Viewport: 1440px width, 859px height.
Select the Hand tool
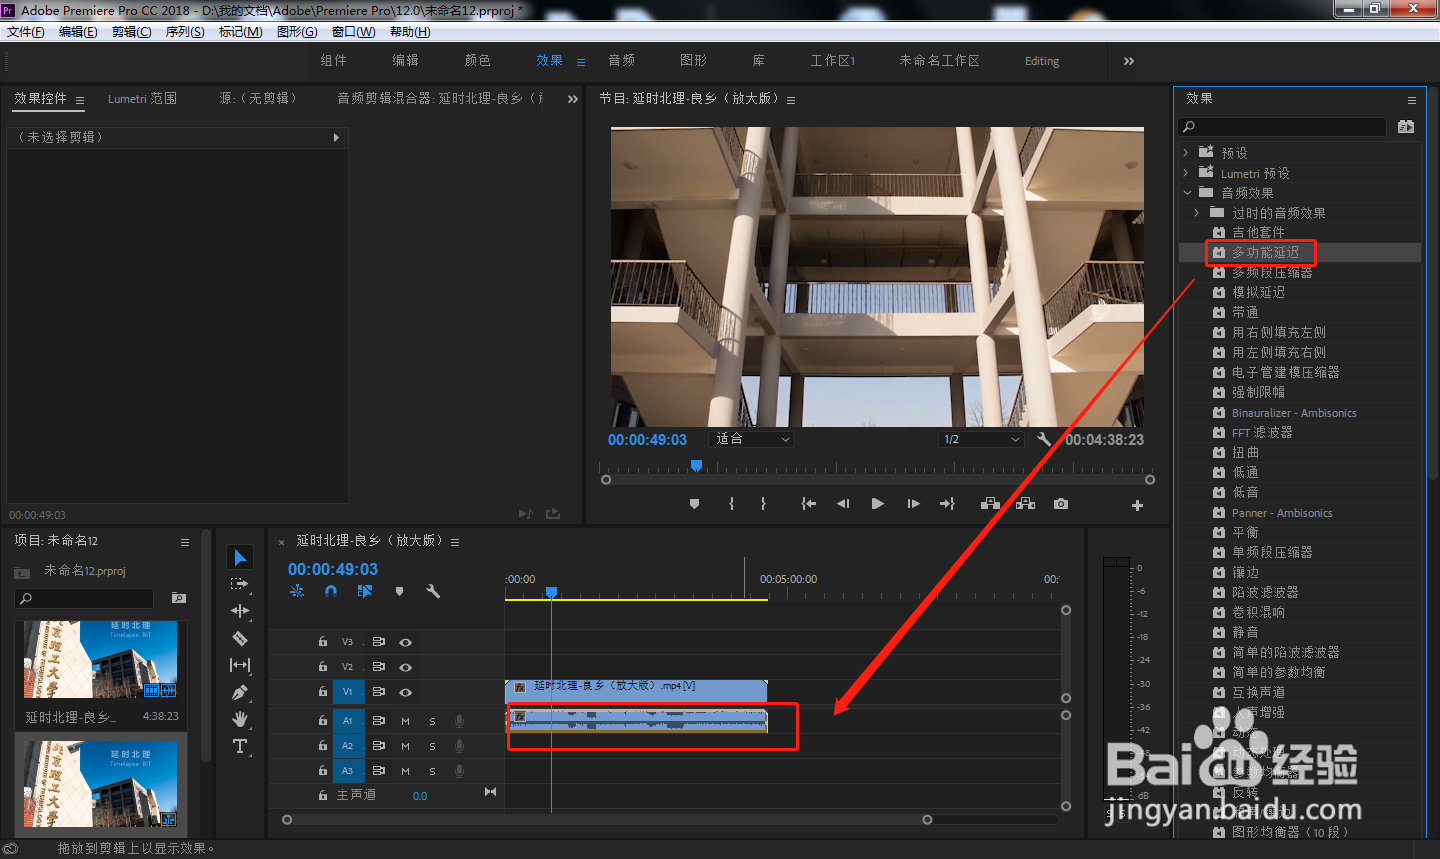(x=240, y=719)
